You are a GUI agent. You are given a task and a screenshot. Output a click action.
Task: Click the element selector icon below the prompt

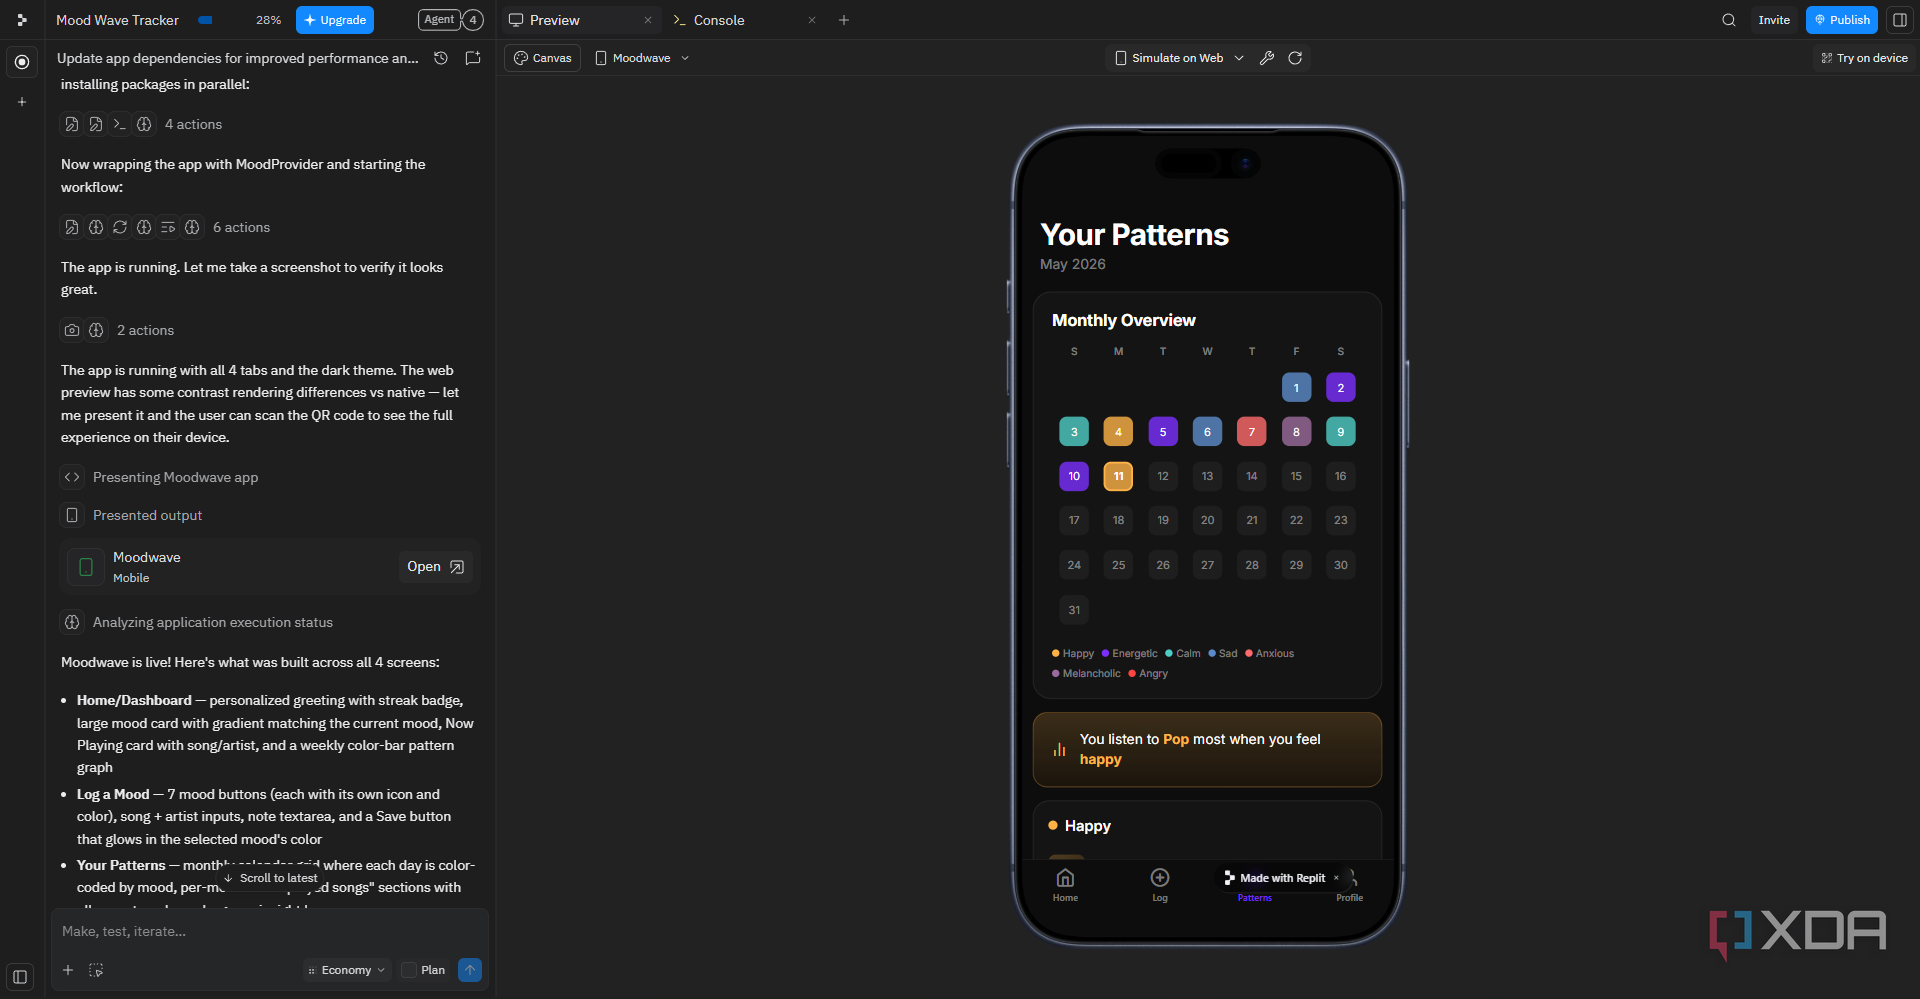click(96, 970)
